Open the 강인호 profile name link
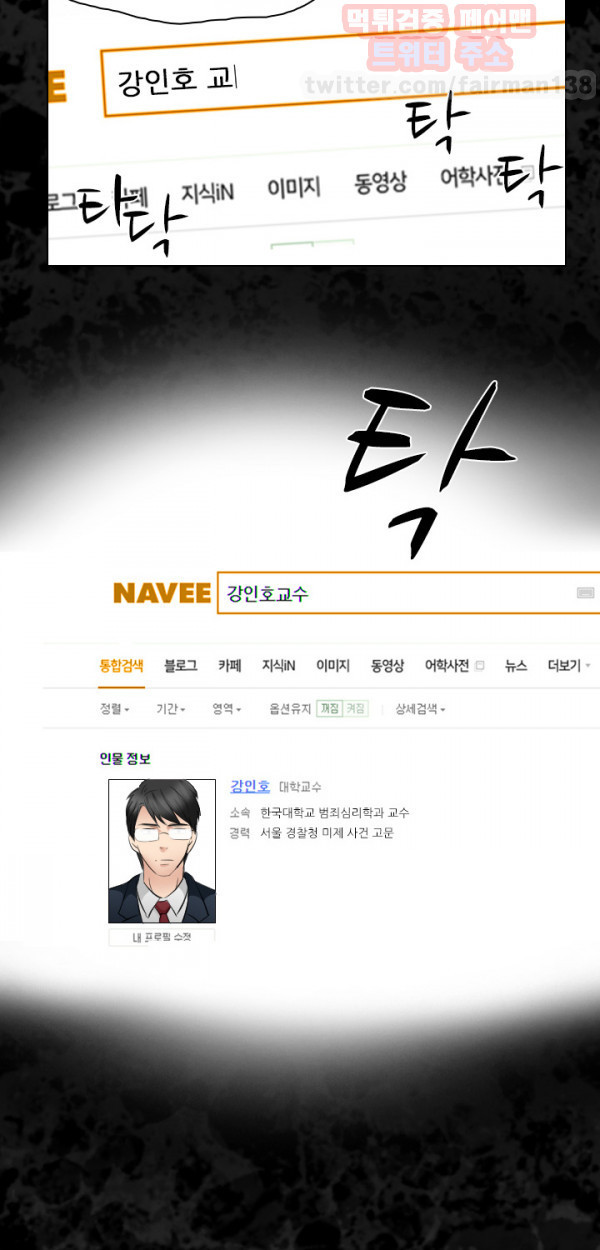The width and height of the screenshot is (600, 1250). [250, 786]
